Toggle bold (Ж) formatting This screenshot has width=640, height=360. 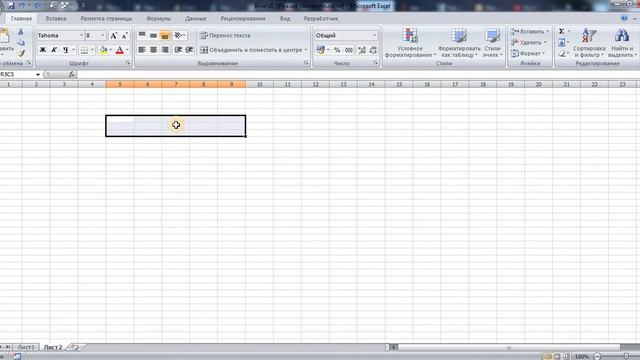point(42,50)
